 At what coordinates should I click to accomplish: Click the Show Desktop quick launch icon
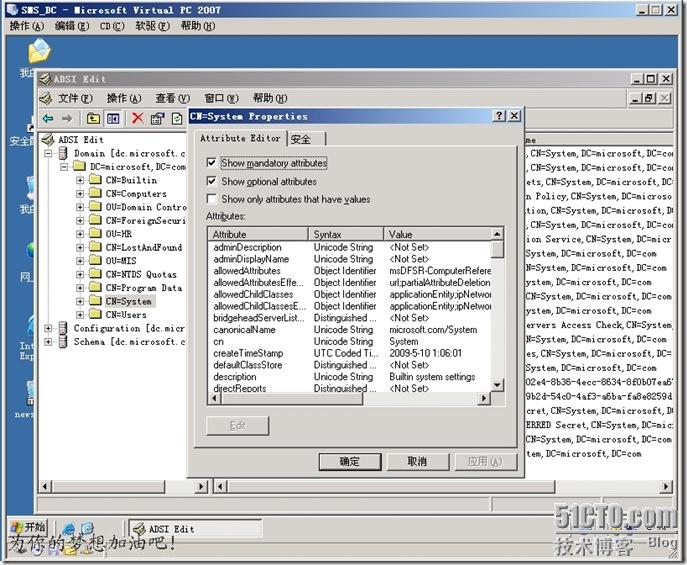[88, 529]
